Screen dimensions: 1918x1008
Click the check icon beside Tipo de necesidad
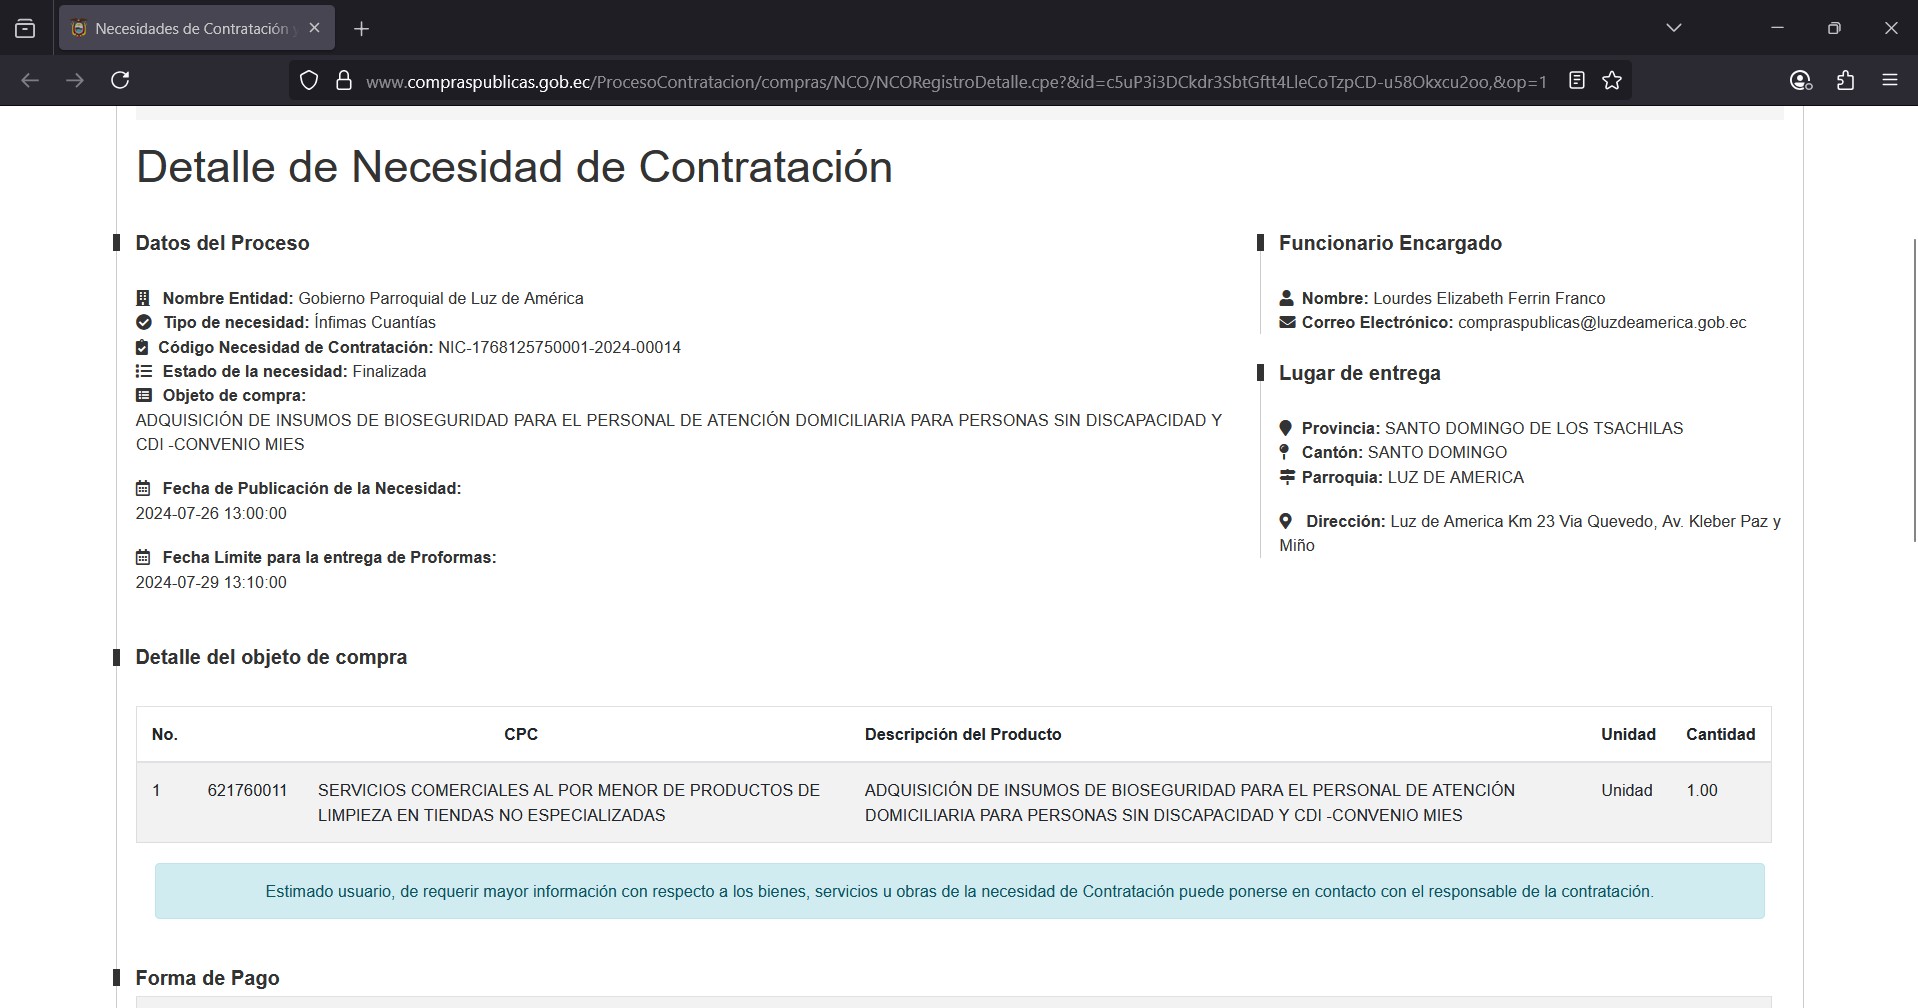point(144,322)
